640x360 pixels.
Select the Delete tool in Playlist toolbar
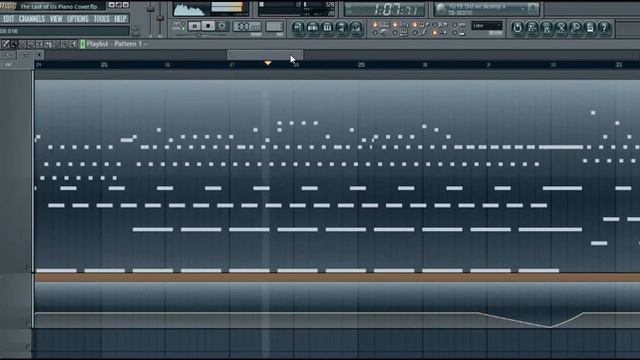point(23,44)
